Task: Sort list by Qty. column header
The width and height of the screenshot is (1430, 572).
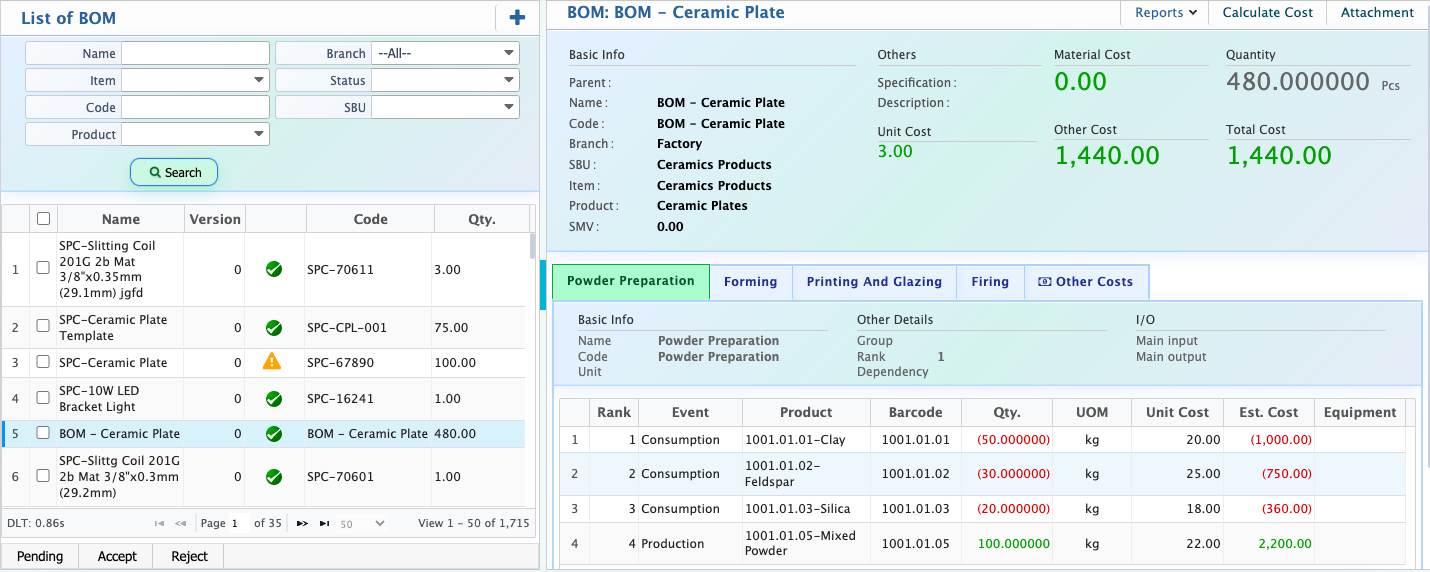Action: point(481,219)
